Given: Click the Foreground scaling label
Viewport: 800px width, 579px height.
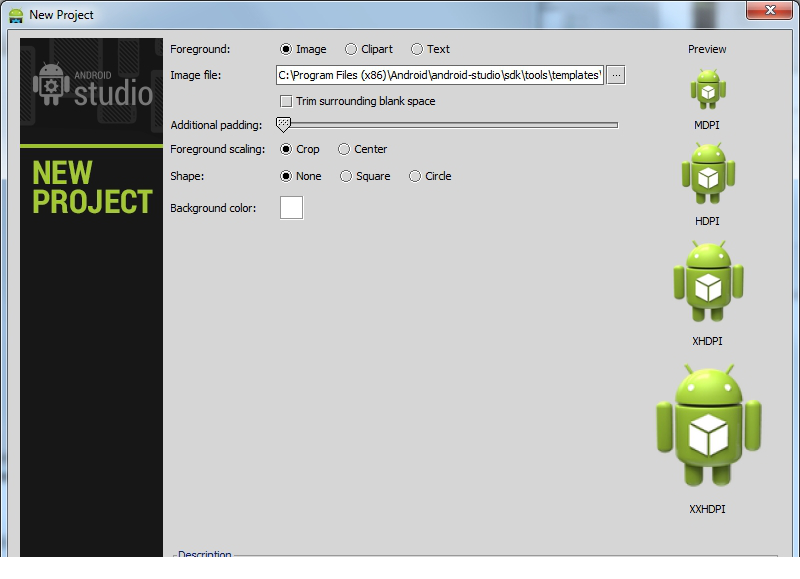Looking at the screenshot, I should [217, 149].
